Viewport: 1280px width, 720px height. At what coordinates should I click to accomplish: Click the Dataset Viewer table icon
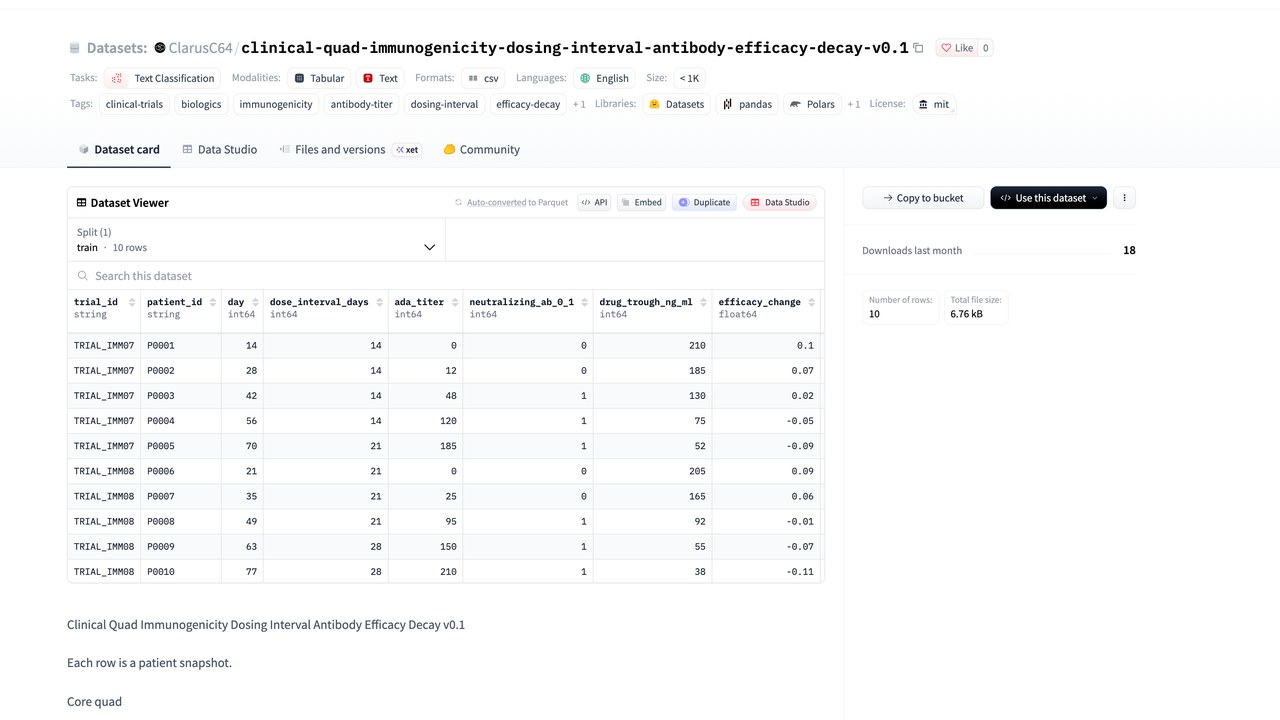point(81,203)
